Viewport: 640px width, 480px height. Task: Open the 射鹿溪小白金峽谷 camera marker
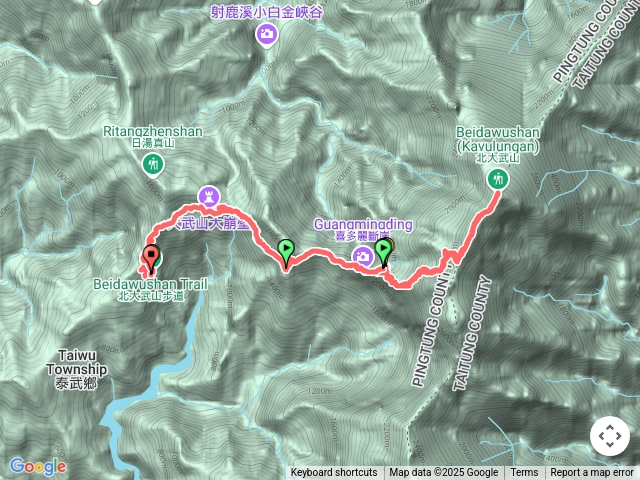pos(267,35)
